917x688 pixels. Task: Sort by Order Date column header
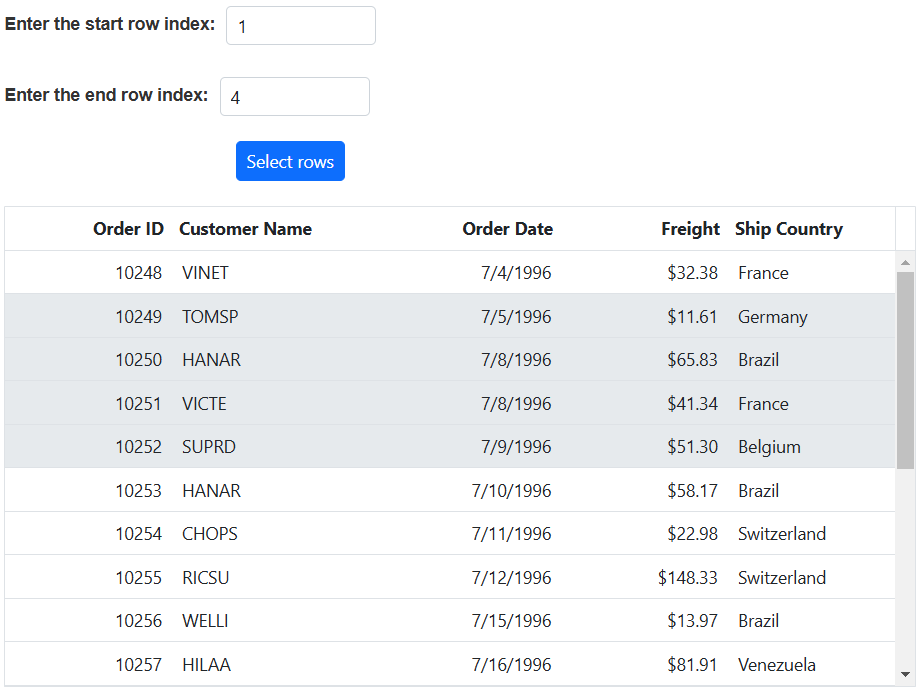coord(508,229)
